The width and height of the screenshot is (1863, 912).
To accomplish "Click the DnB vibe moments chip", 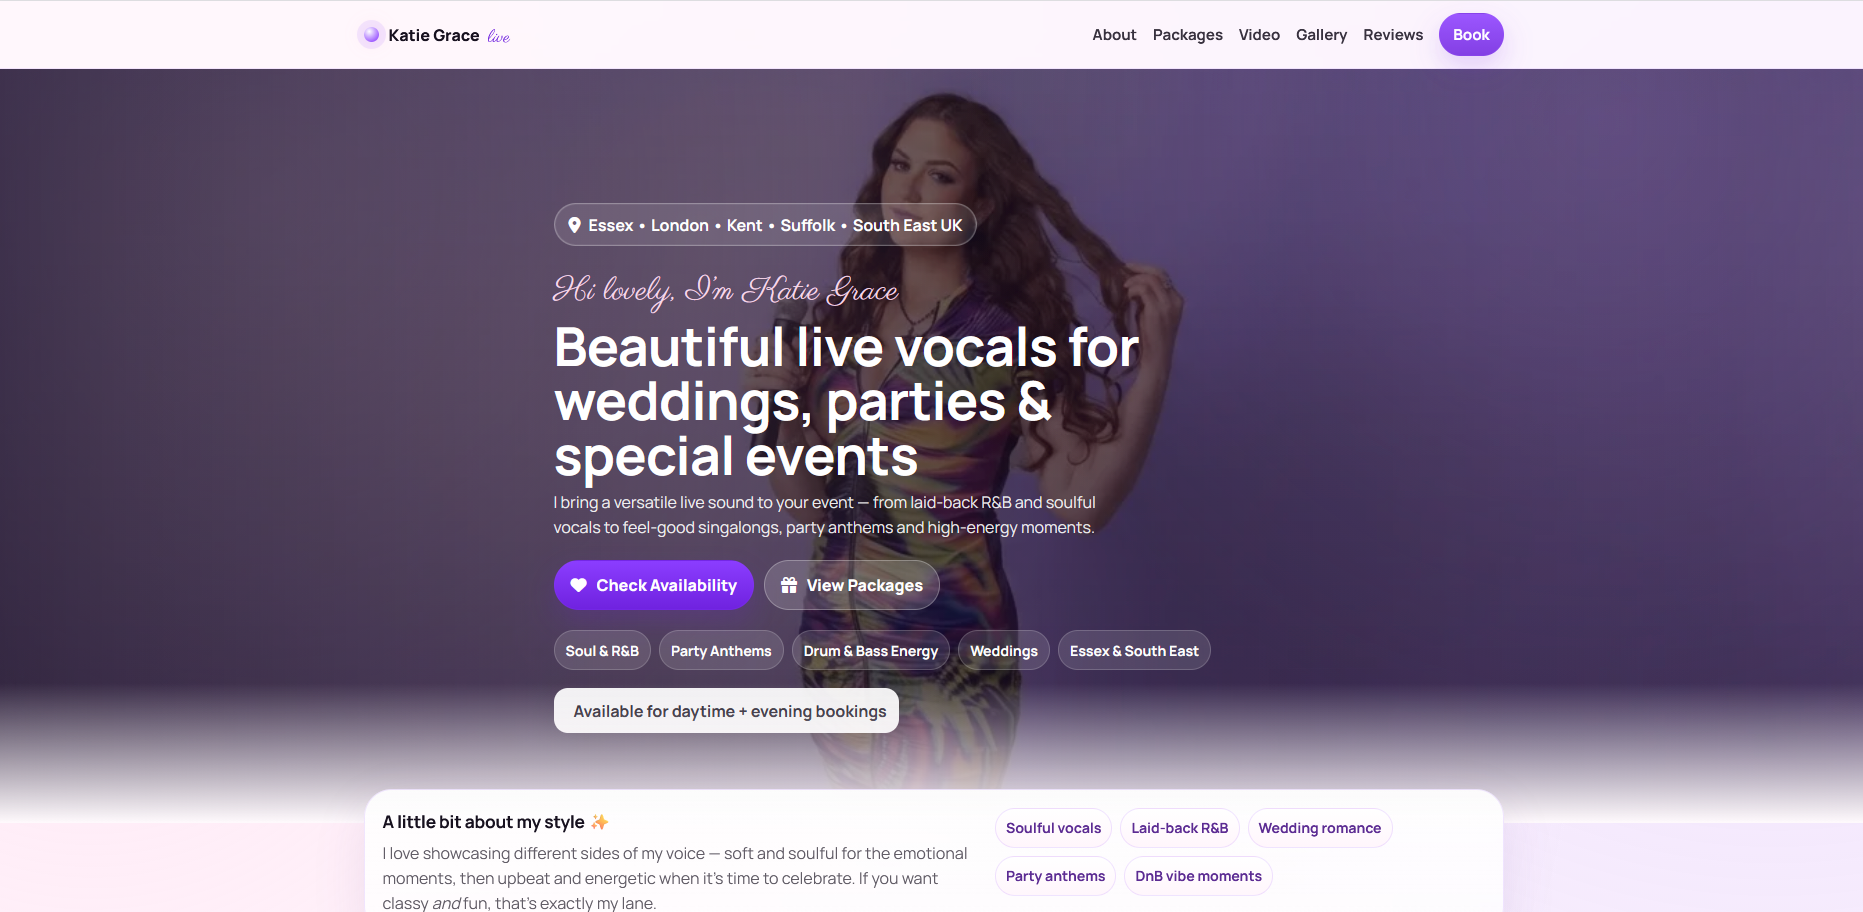I will tap(1198, 876).
